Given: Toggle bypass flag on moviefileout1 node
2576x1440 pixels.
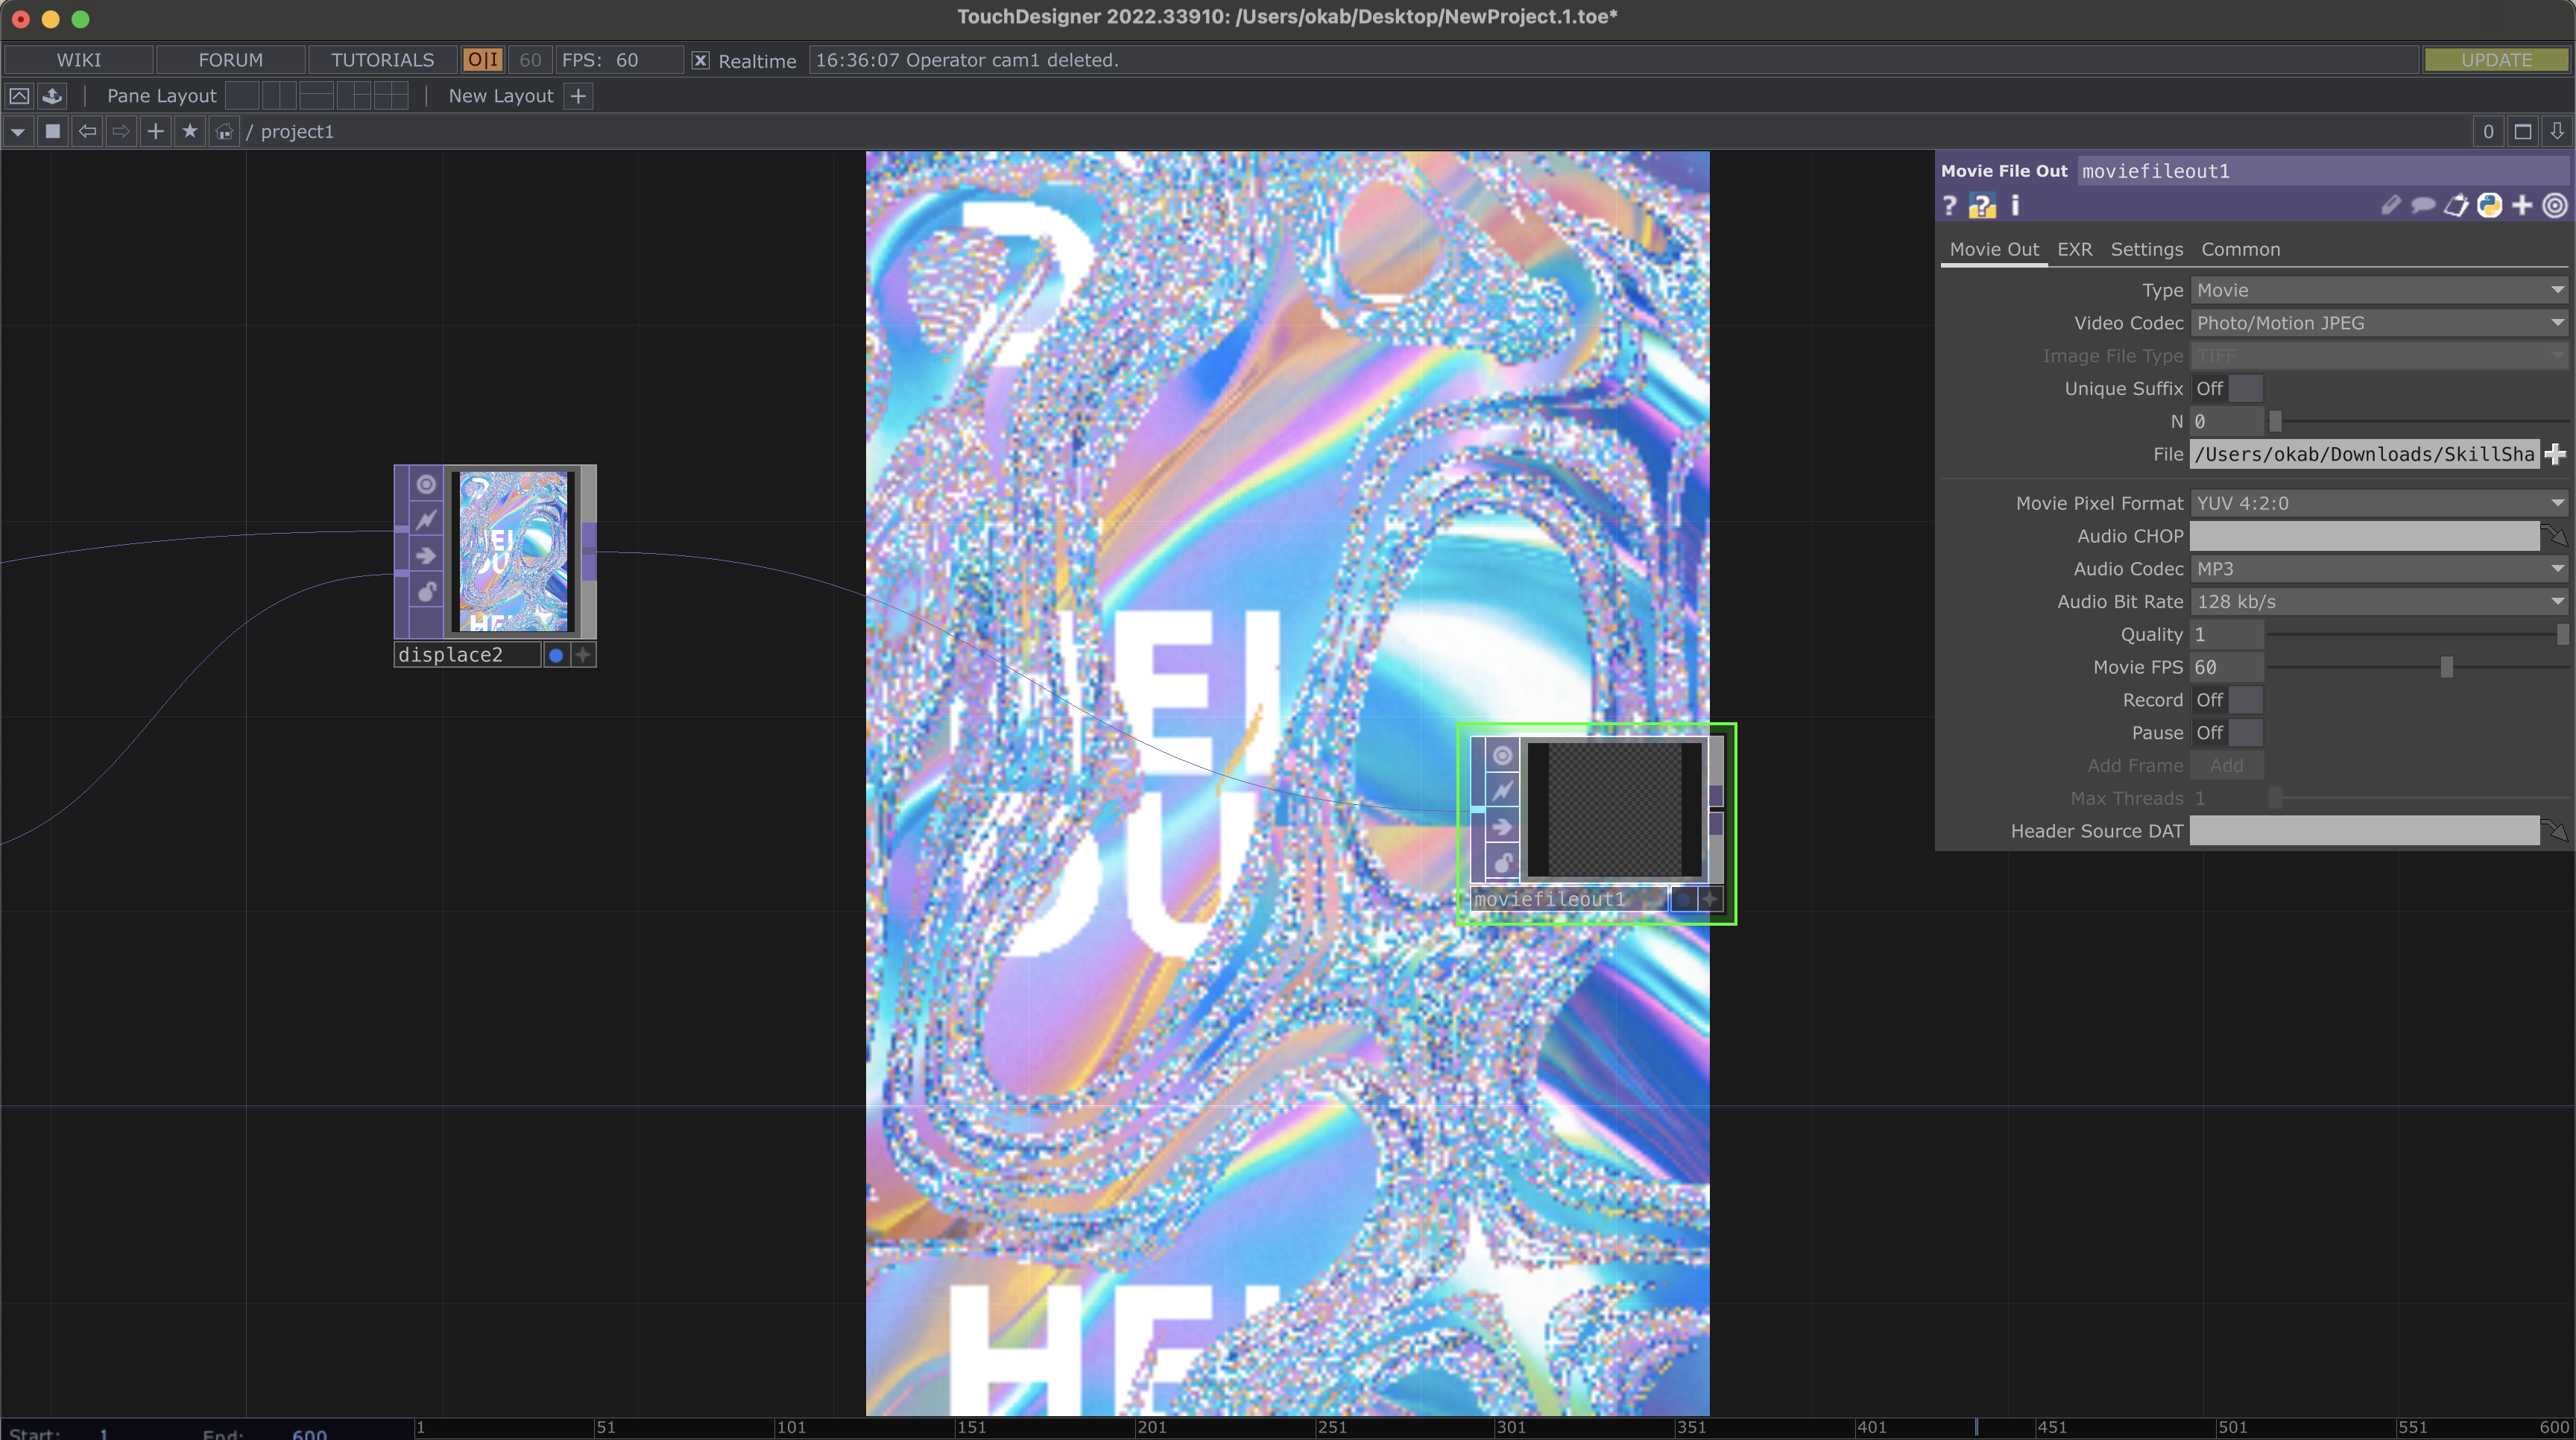Looking at the screenshot, I should [x=1502, y=791].
